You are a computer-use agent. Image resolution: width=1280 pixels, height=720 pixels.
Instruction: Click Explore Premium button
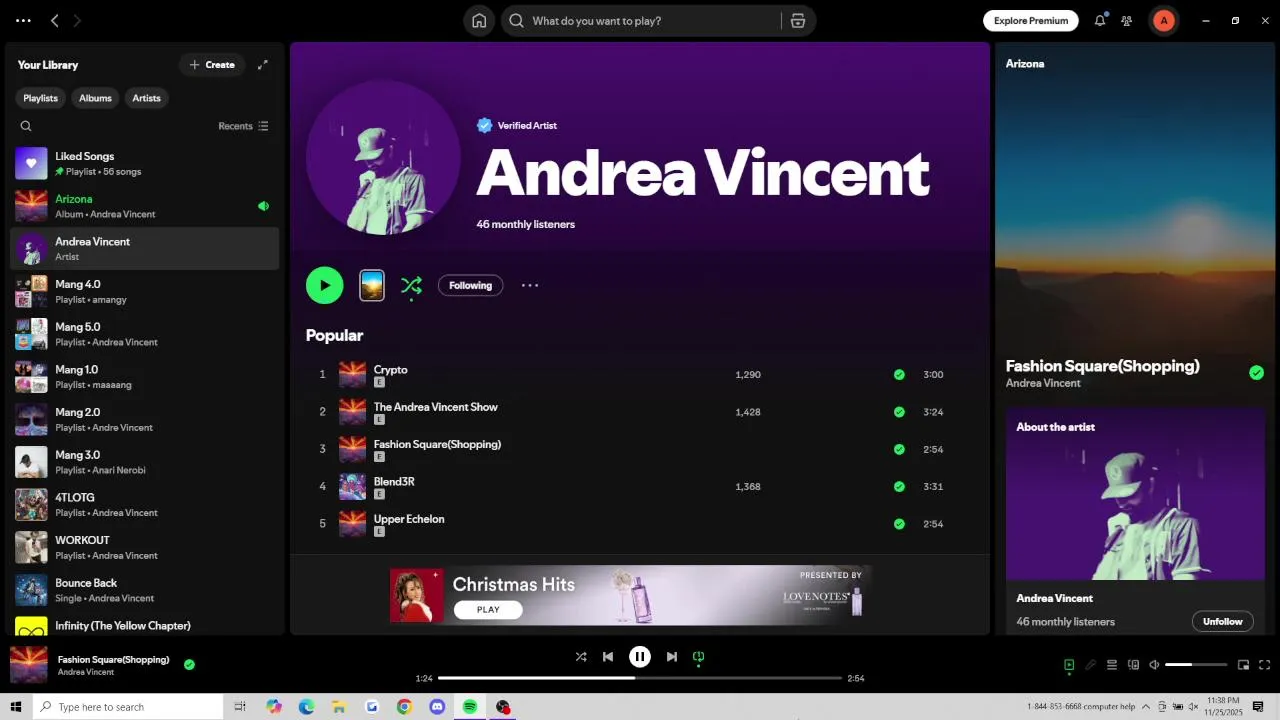pyautogui.click(x=1031, y=20)
